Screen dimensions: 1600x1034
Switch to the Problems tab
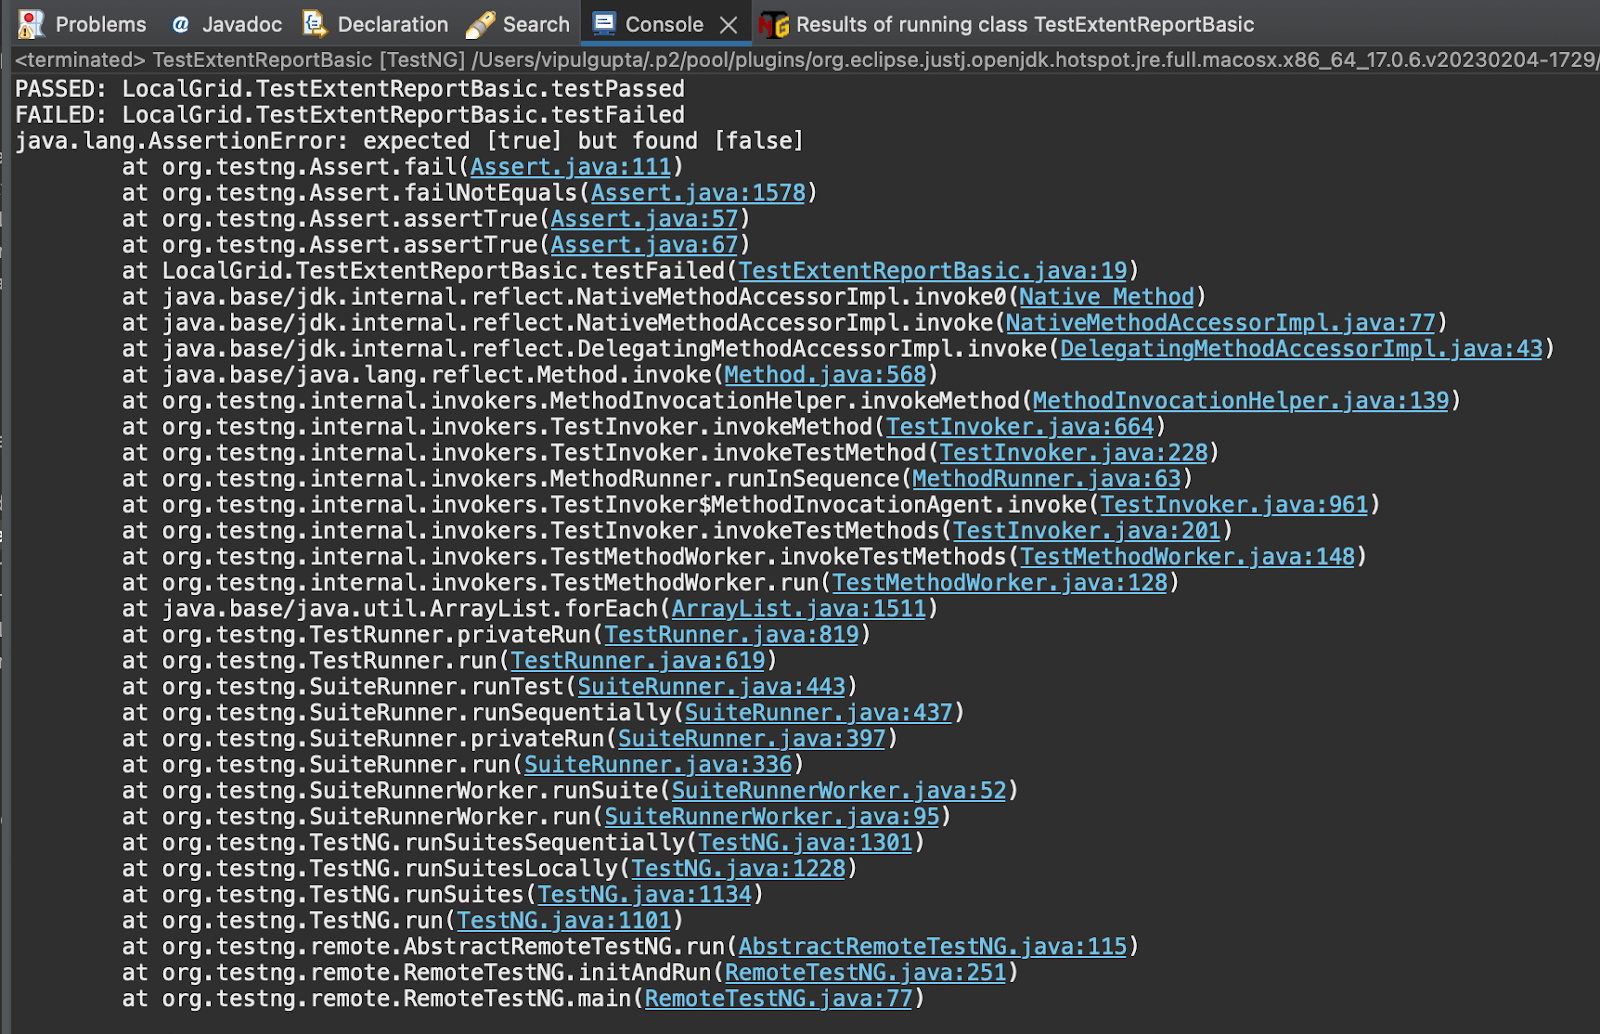click(100, 23)
